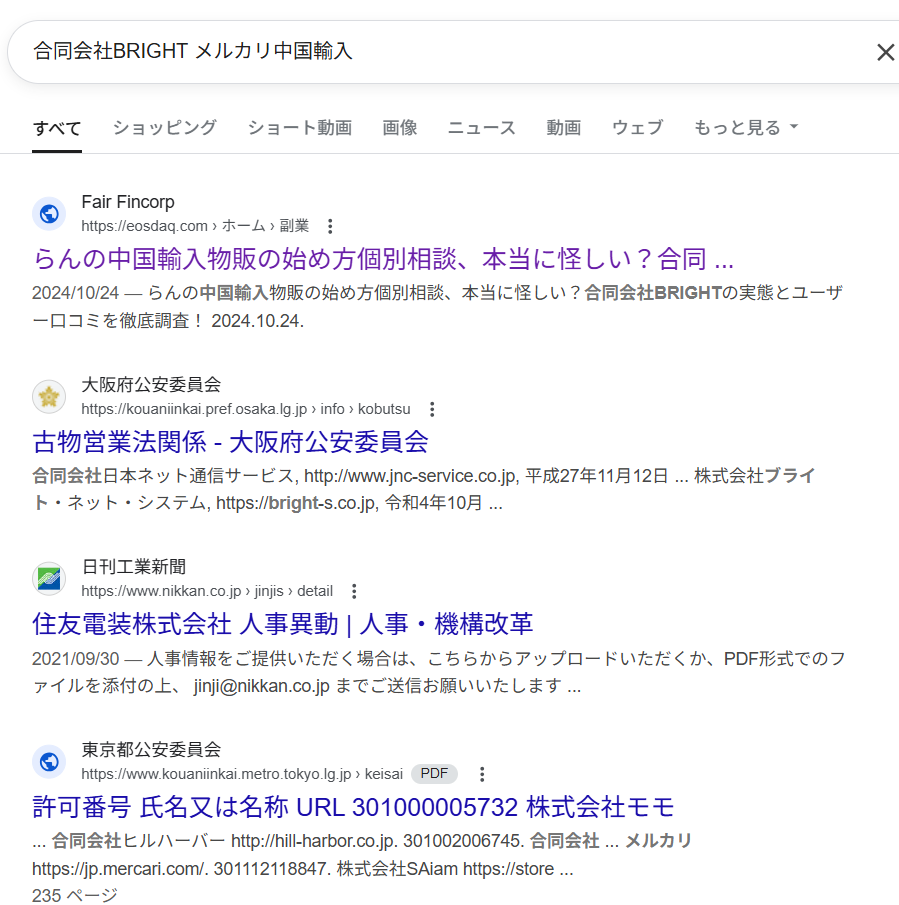Click 東京都公安委員会 site name text
The width and height of the screenshot is (899, 905).
pyautogui.click(x=151, y=750)
